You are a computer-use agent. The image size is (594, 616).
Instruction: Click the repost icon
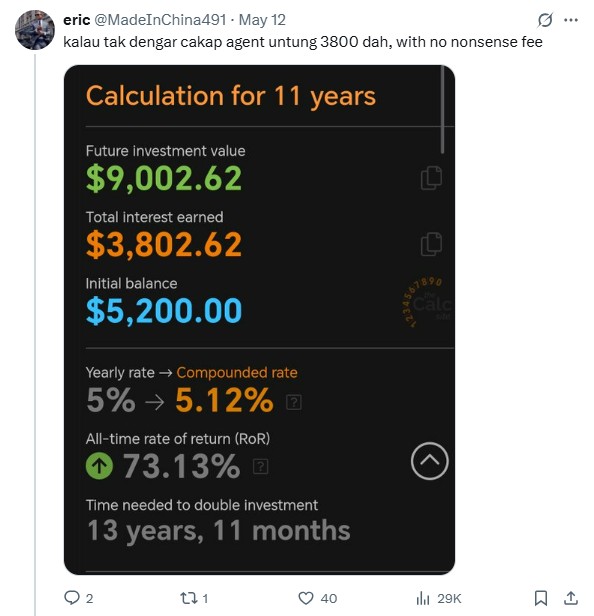click(x=187, y=598)
